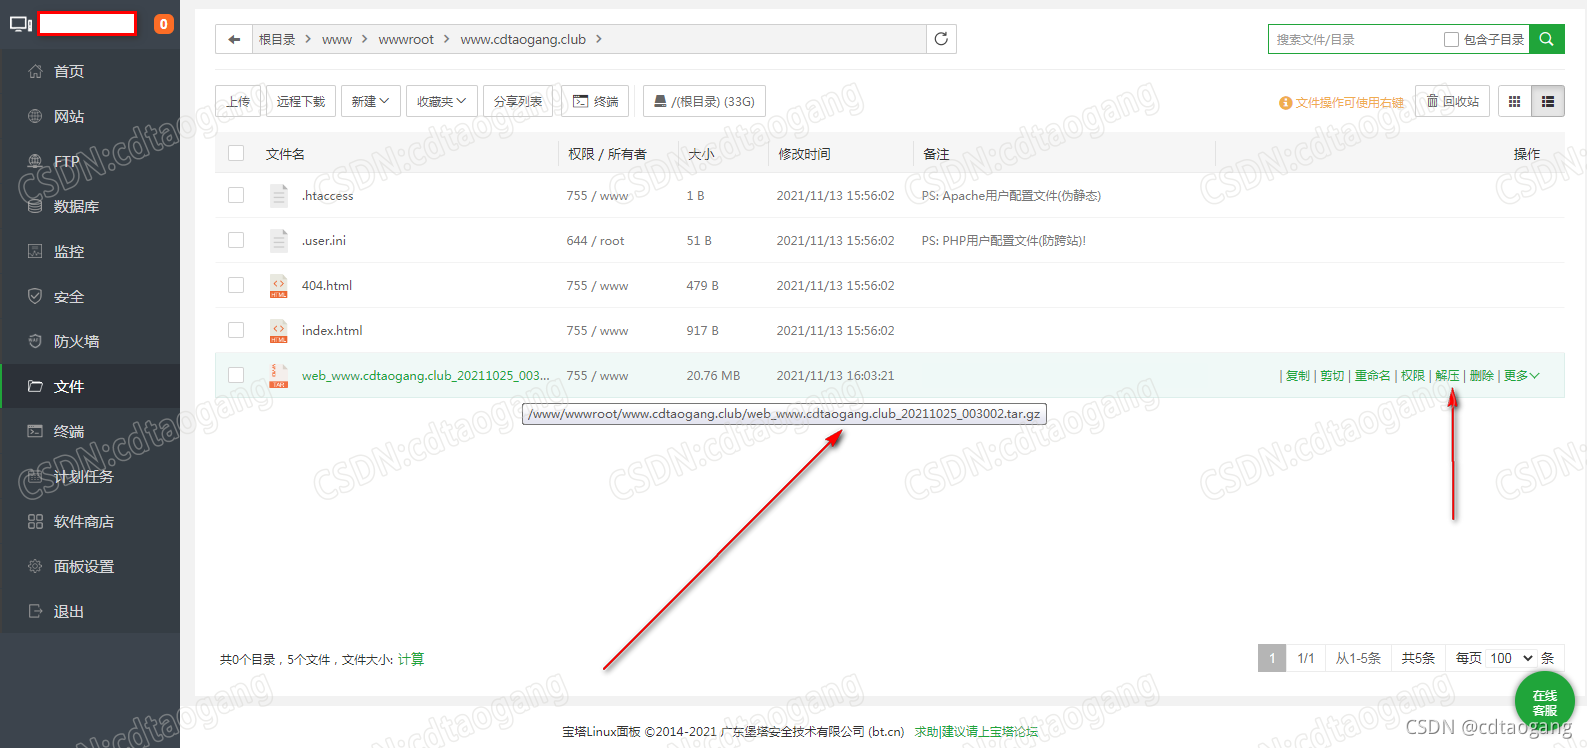Open the recycle bin
The width and height of the screenshot is (1587, 748).
(x=1452, y=101)
